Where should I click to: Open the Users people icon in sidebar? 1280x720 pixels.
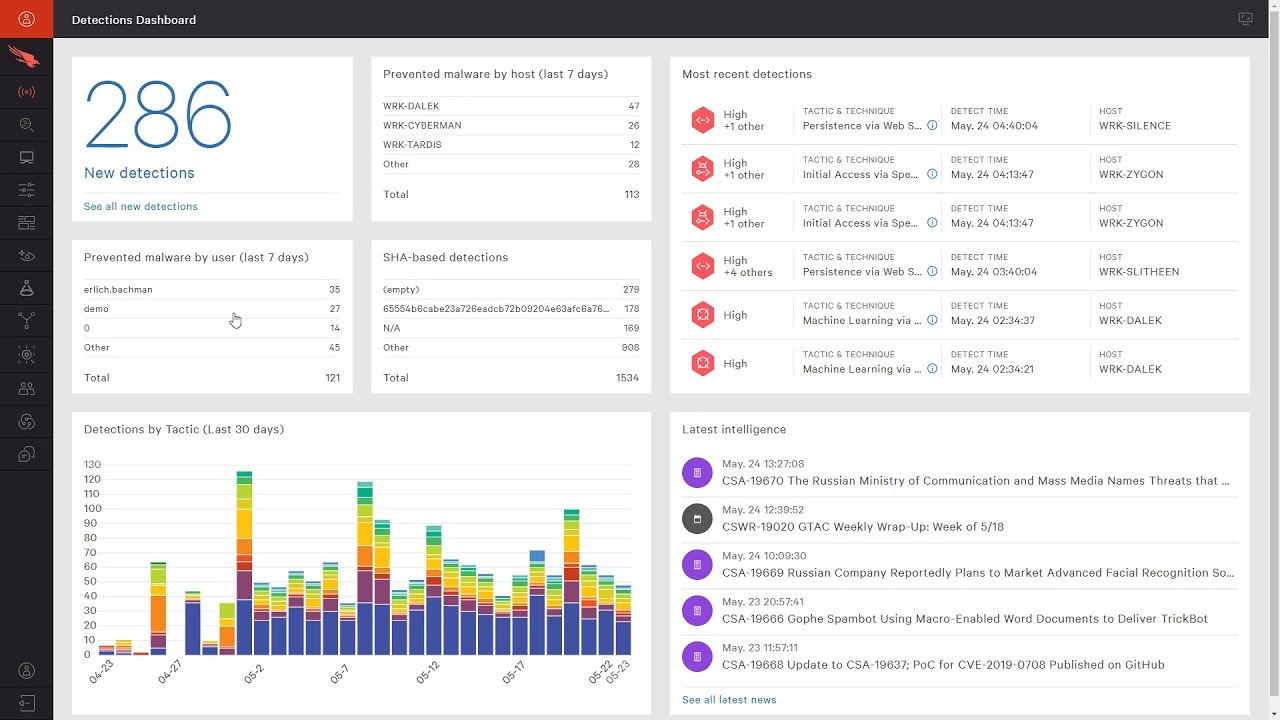pos(26,388)
